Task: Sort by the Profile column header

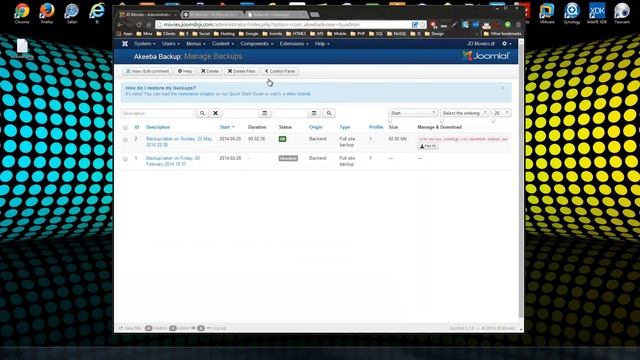Action: pos(376,127)
